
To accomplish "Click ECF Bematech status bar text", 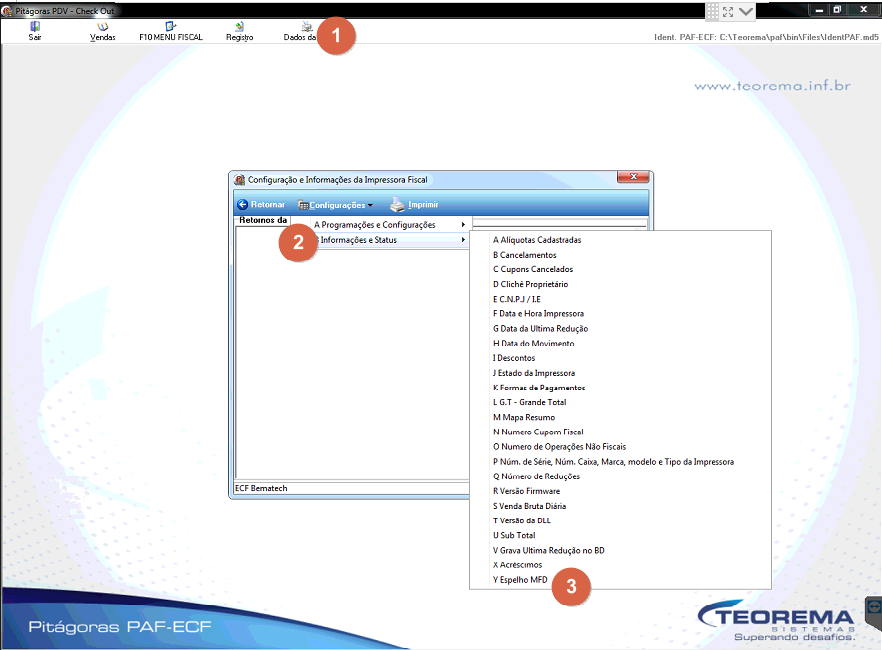I will click(261, 488).
